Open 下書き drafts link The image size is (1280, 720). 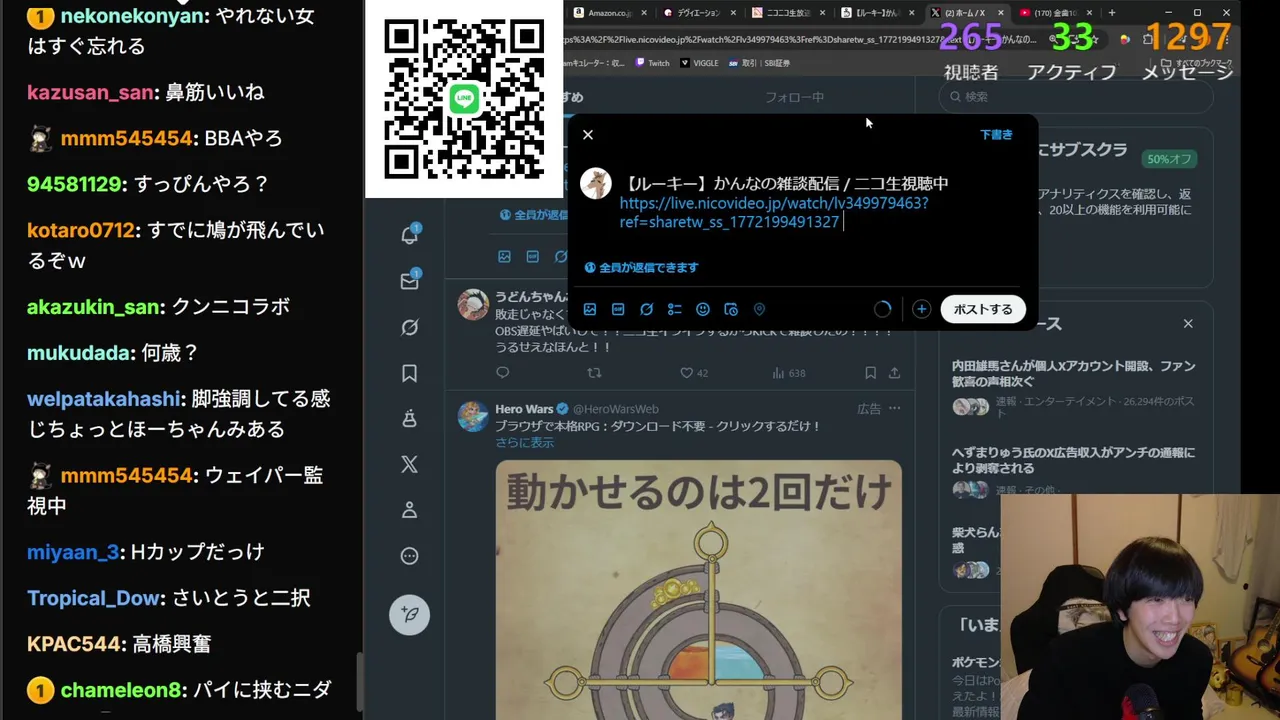pos(996,134)
